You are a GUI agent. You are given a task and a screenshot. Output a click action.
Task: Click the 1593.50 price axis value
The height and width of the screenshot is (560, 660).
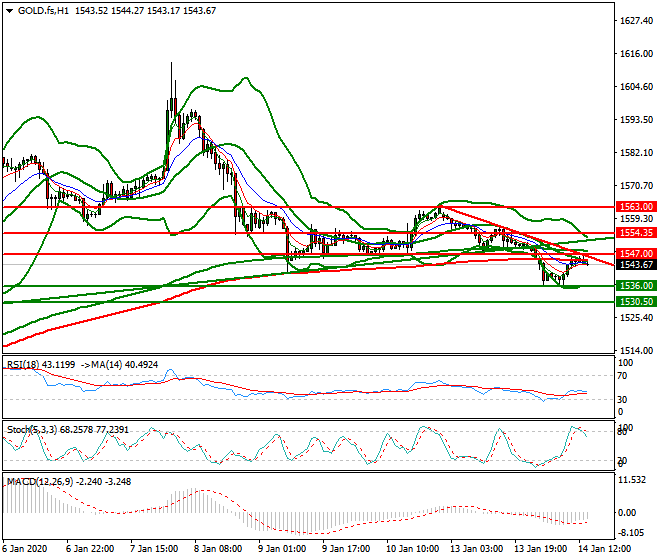click(x=637, y=120)
